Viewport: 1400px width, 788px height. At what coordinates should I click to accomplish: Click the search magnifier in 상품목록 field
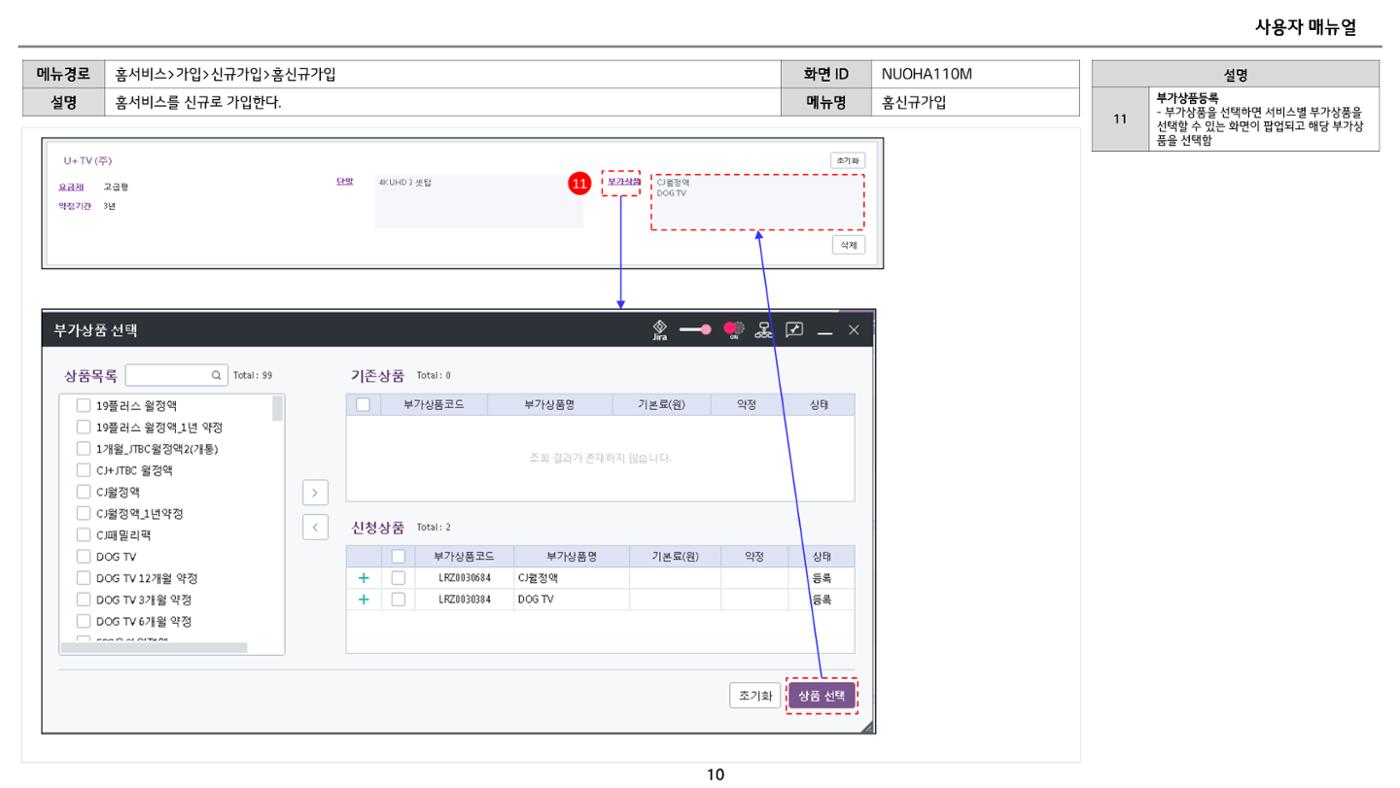(x=217, y=376)
